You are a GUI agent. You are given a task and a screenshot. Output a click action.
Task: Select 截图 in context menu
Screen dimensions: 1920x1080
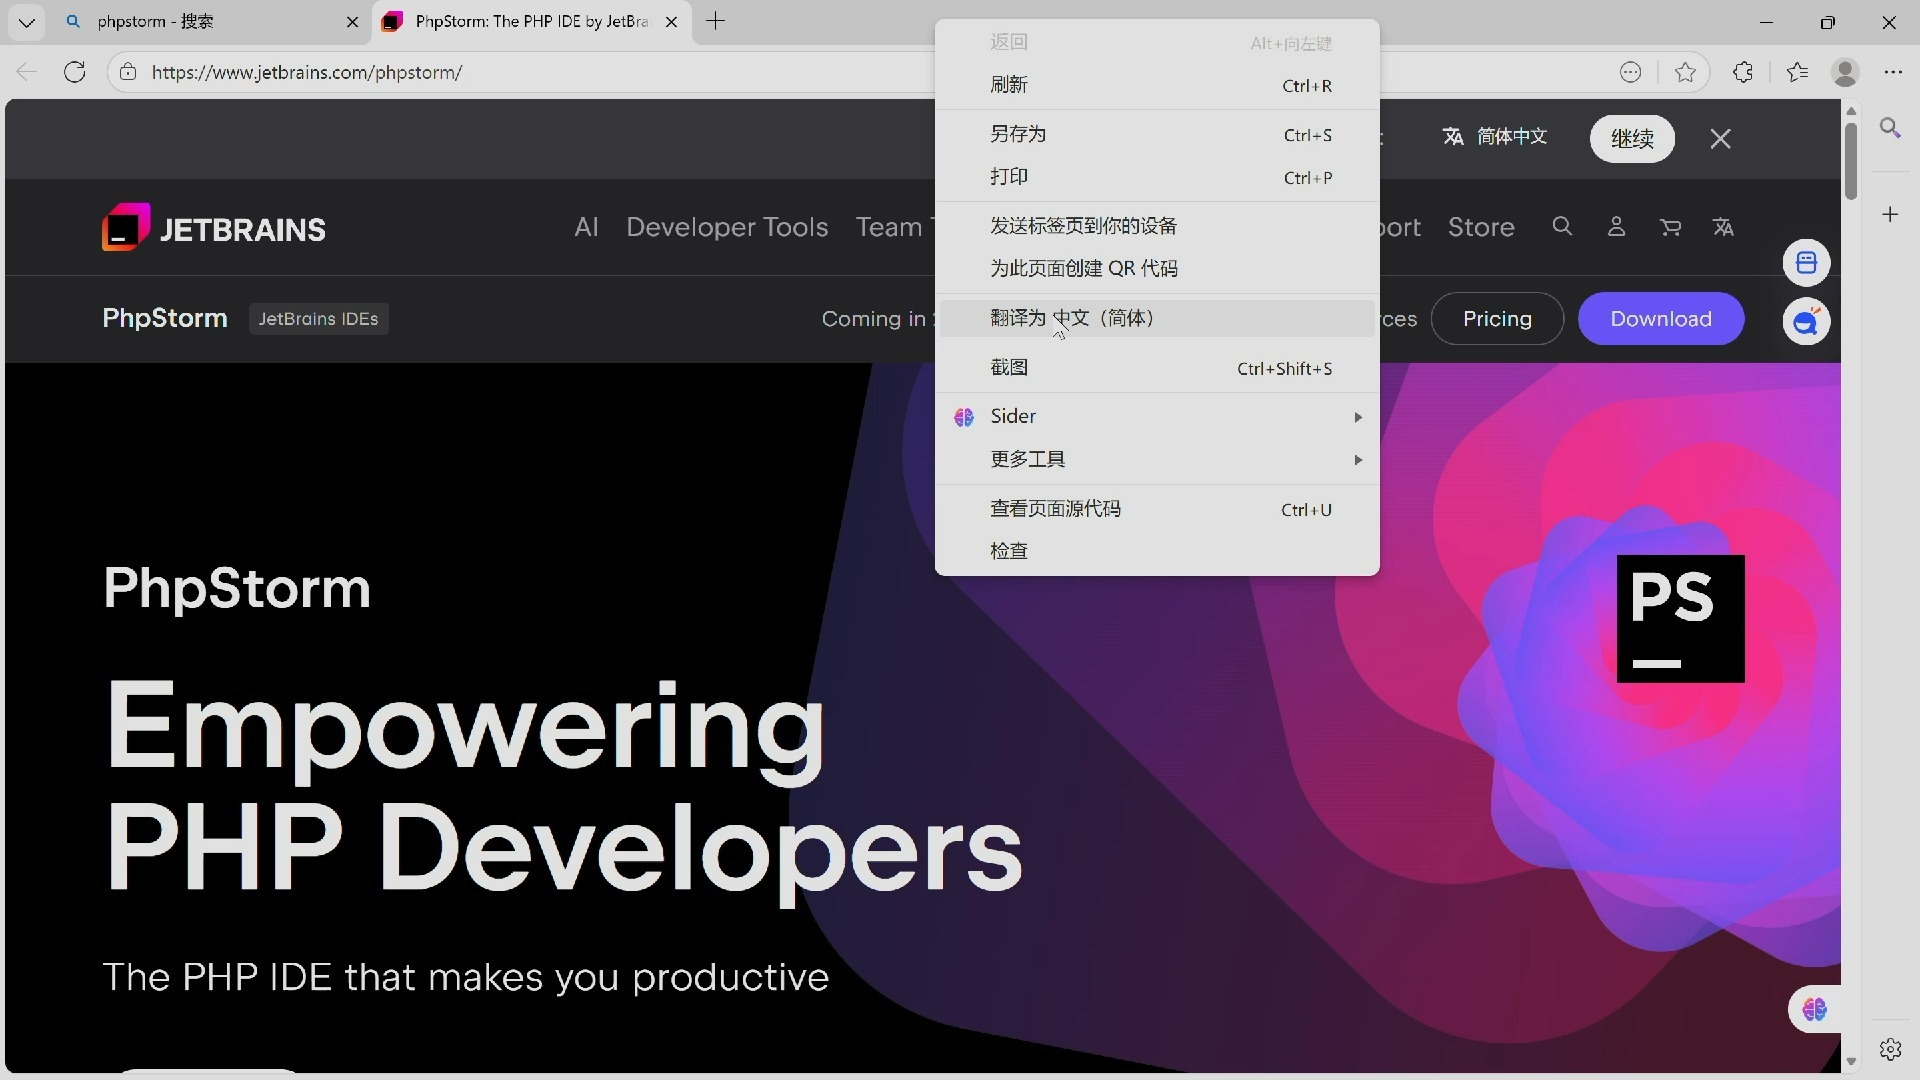point(1157,368)
